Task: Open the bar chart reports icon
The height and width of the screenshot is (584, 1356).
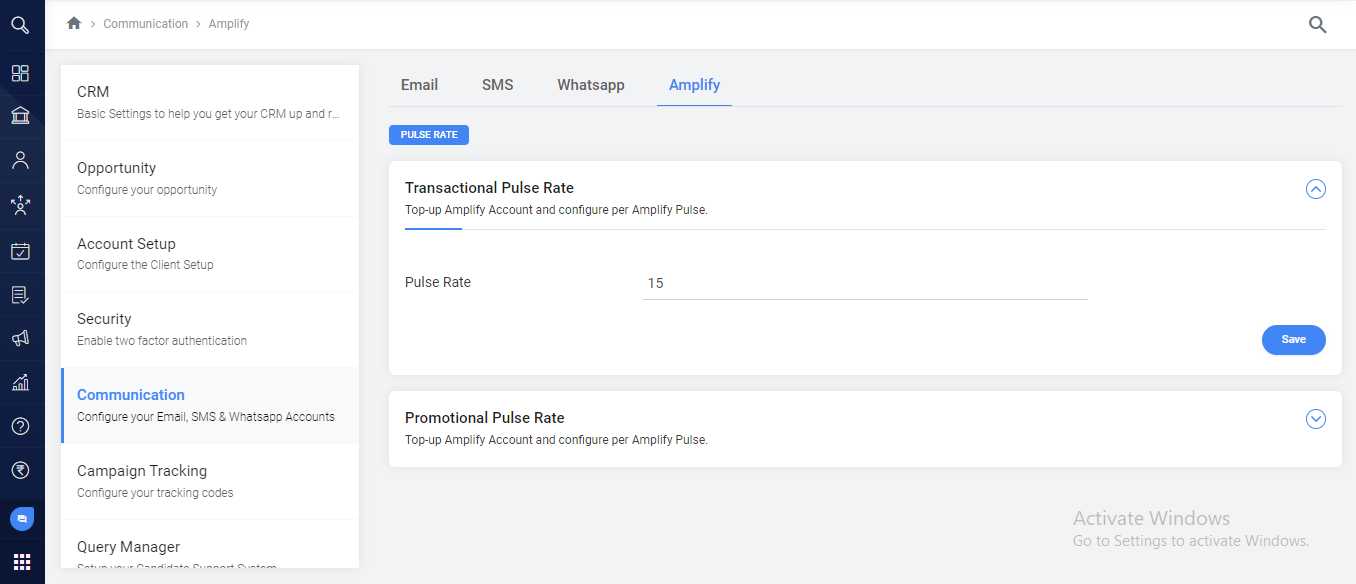Action: click(x=20, y=382)
